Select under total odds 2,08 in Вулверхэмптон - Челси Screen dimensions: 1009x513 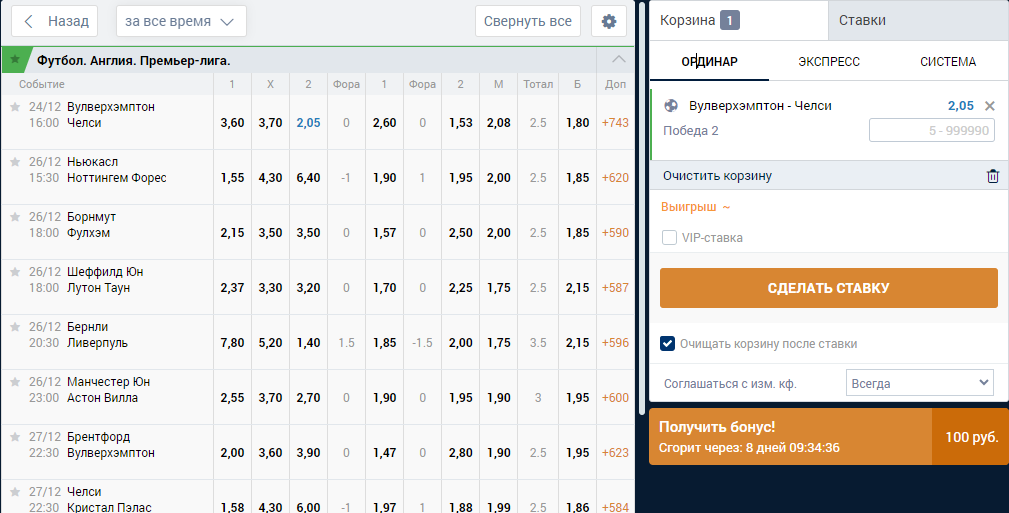pos(499,123)
